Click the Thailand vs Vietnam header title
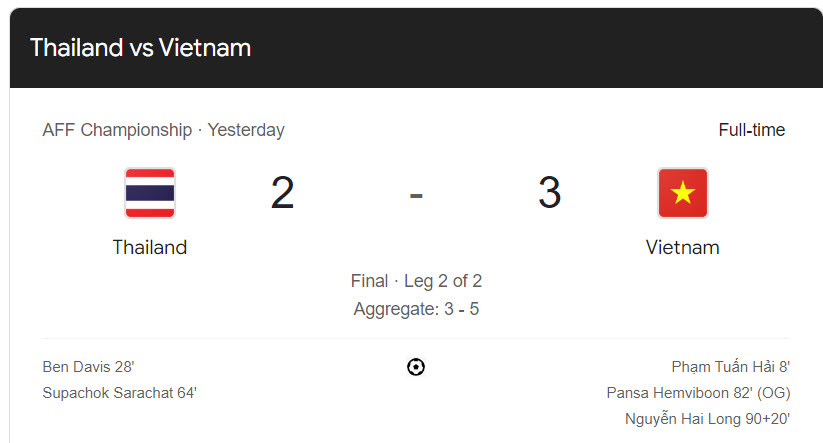This screenshot has width=823, height=443. click(x=140, y=47)
